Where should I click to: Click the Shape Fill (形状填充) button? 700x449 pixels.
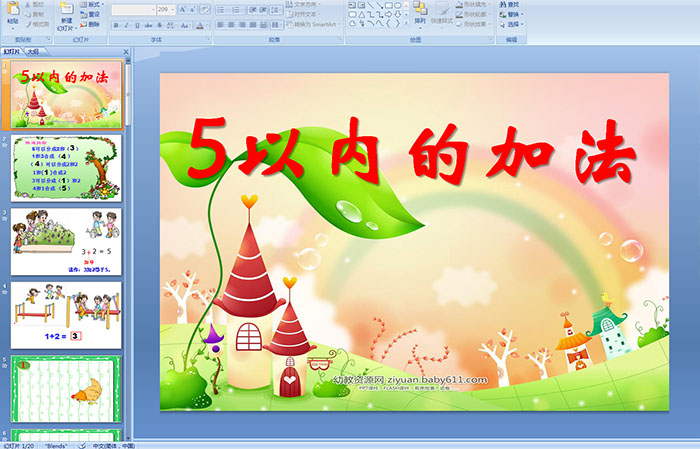tap(473, 4)
